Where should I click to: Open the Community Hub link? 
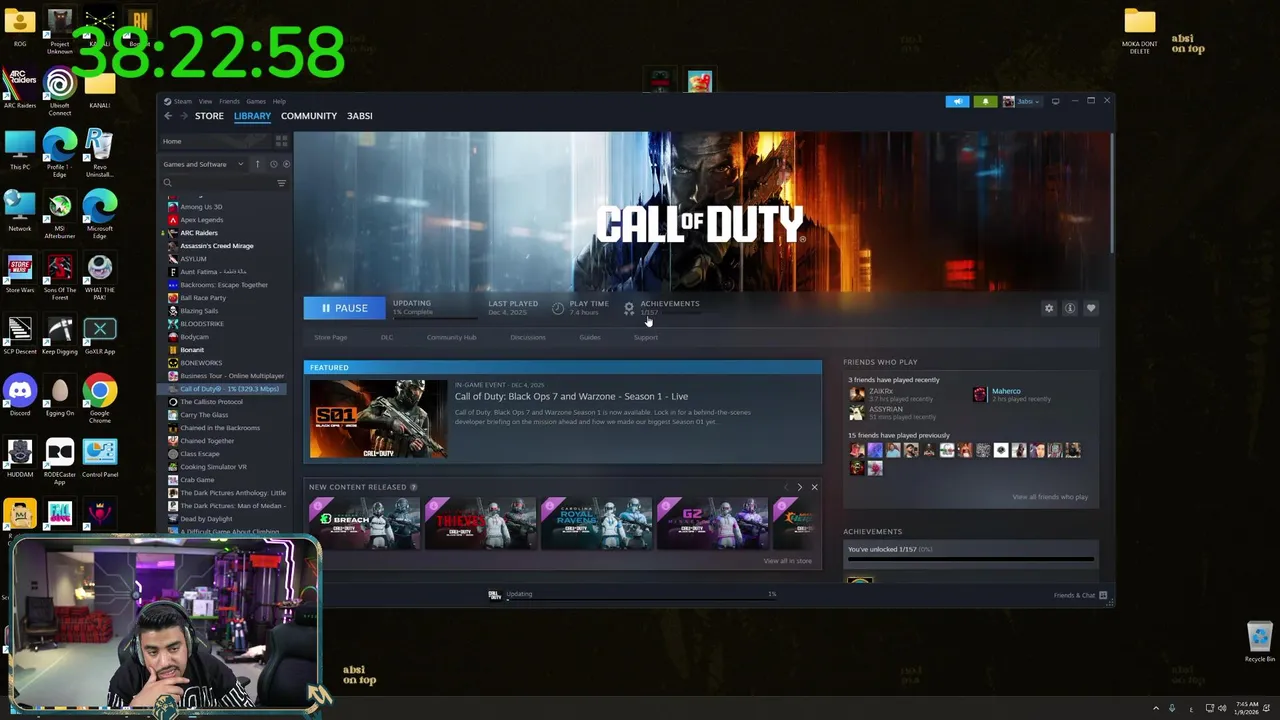click(x=451, y=337)
